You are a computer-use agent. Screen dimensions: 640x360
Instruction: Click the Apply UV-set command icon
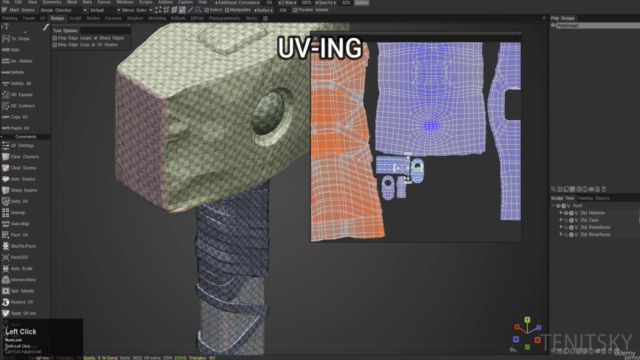[5, 313]
